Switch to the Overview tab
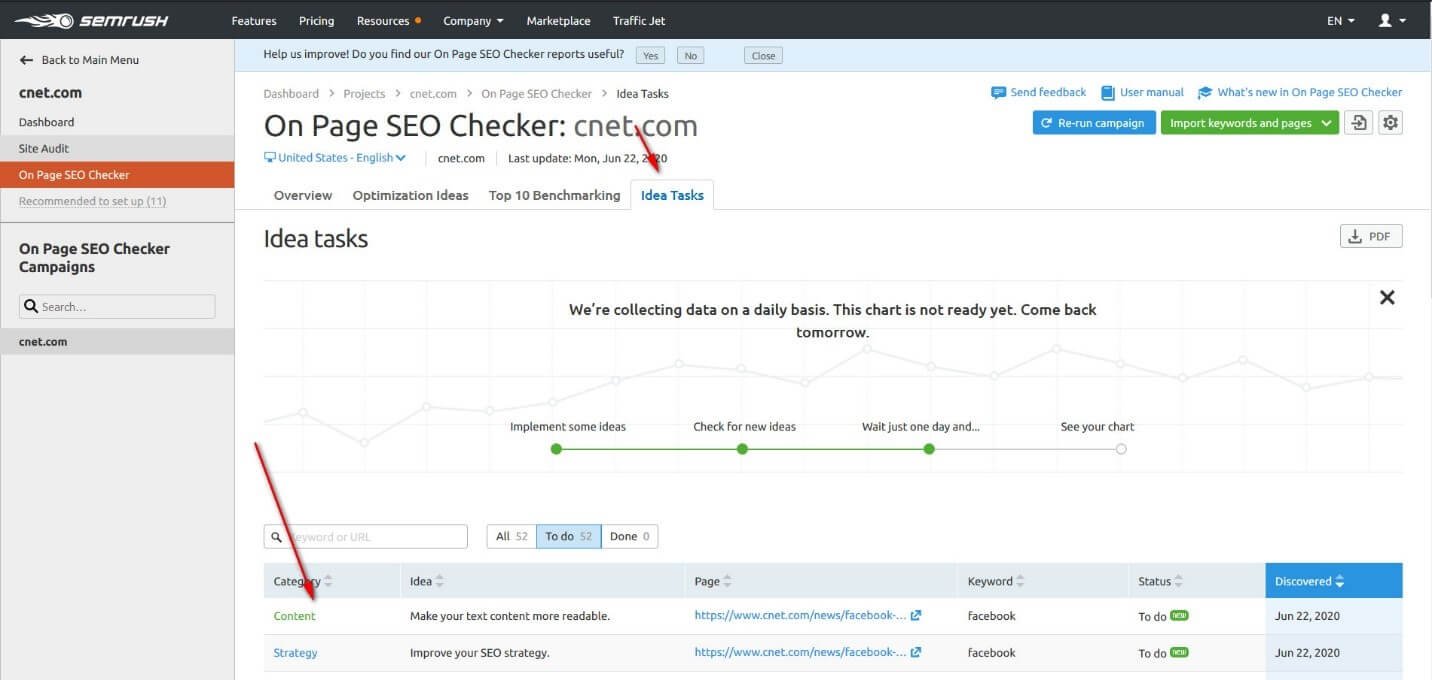 (x=303, y=195)
